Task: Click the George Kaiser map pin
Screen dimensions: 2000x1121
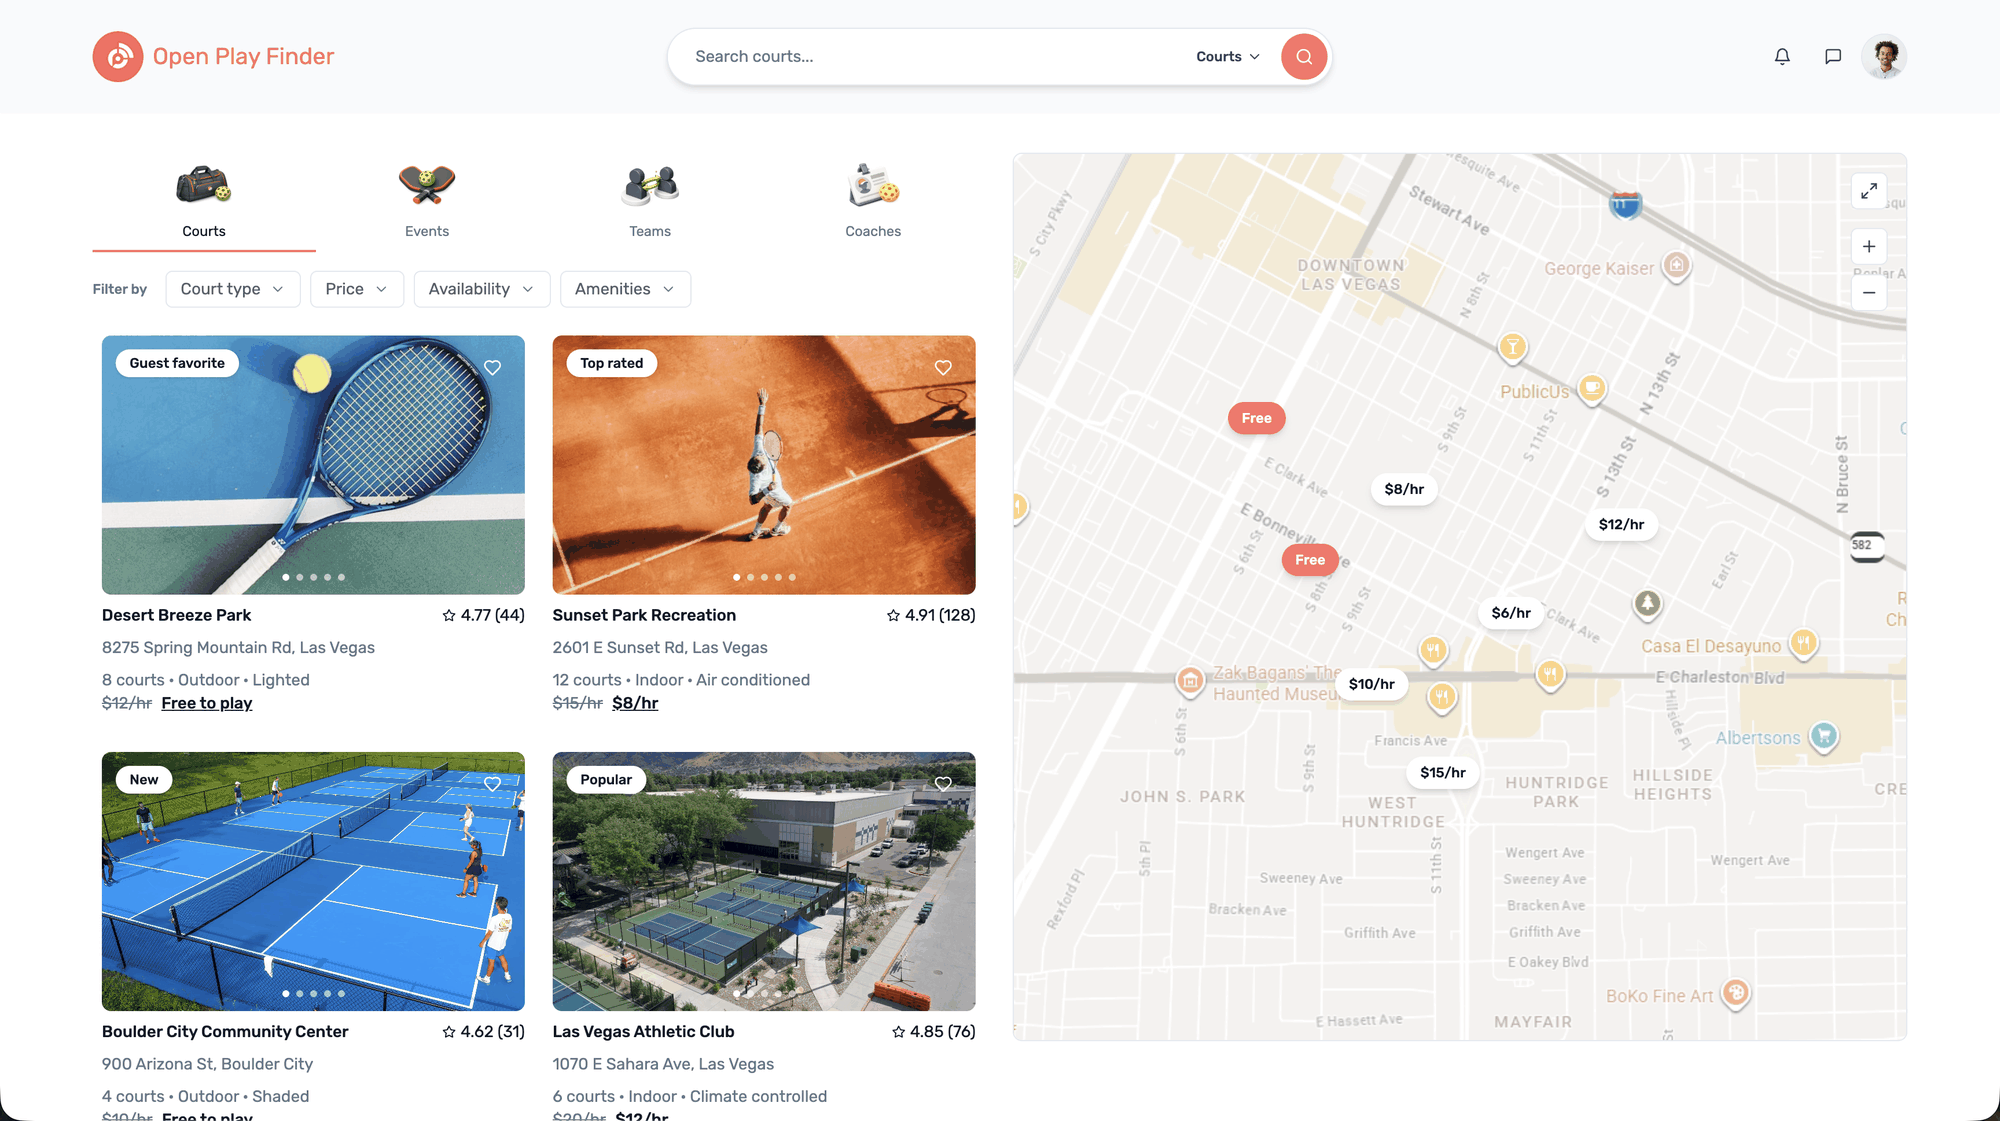Action: click(1677, 266)
